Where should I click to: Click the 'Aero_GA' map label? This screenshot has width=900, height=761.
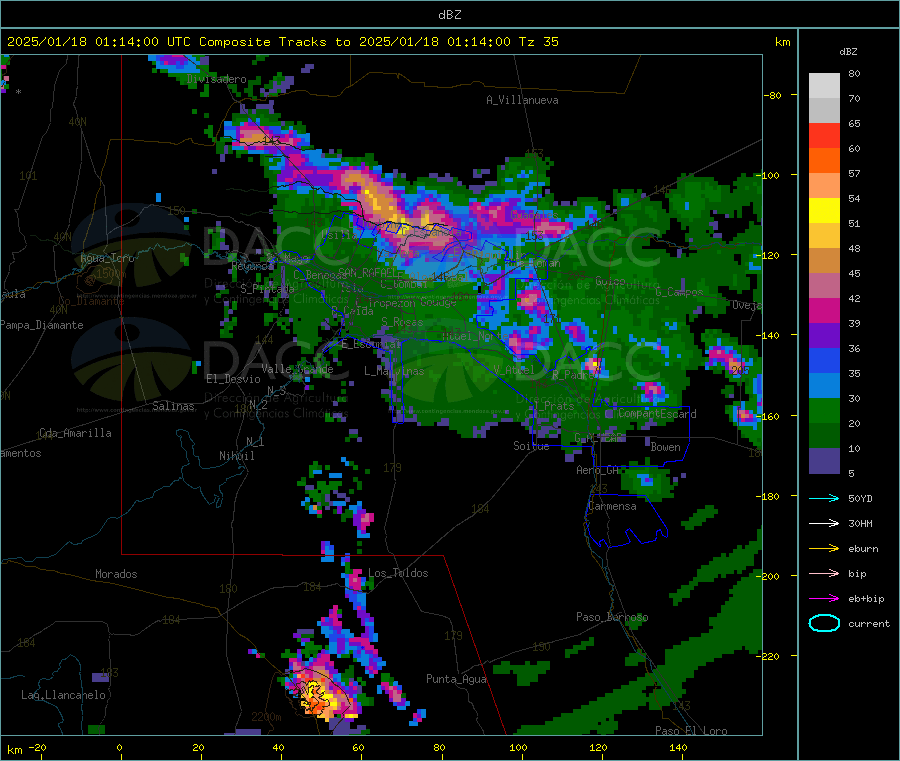pyautogui.click(x=598, y=470)
